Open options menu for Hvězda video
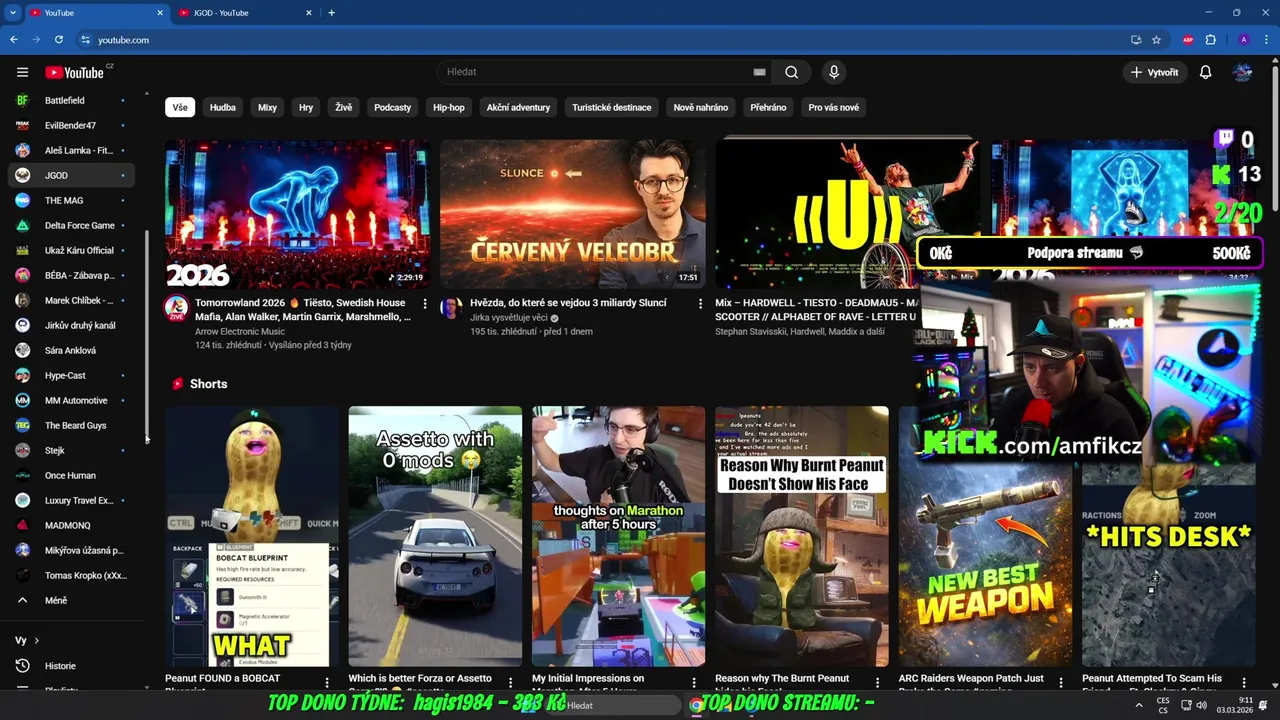1280x720 pixels. coord(699,303)
